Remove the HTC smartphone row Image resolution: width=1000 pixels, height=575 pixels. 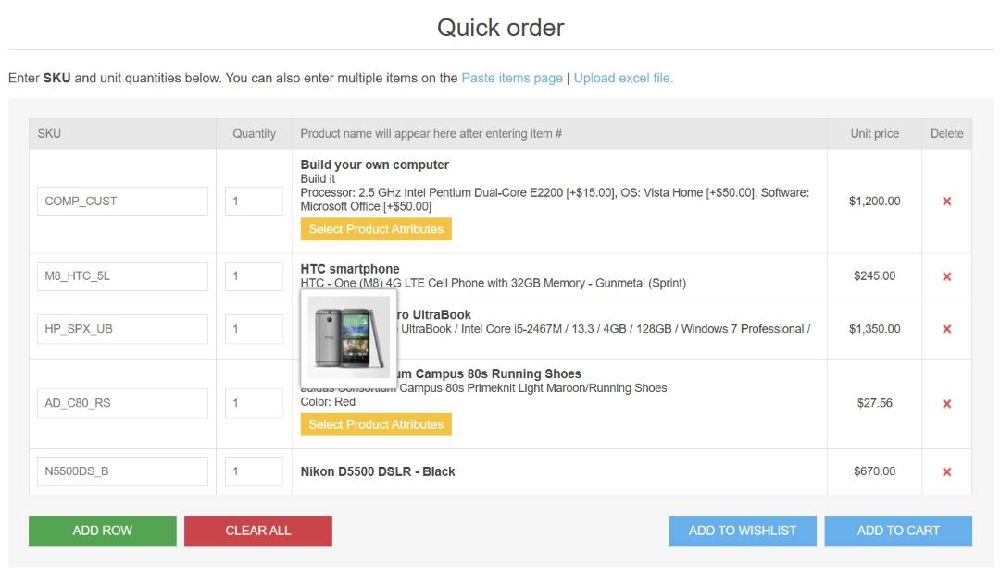(x=946, y=276)
